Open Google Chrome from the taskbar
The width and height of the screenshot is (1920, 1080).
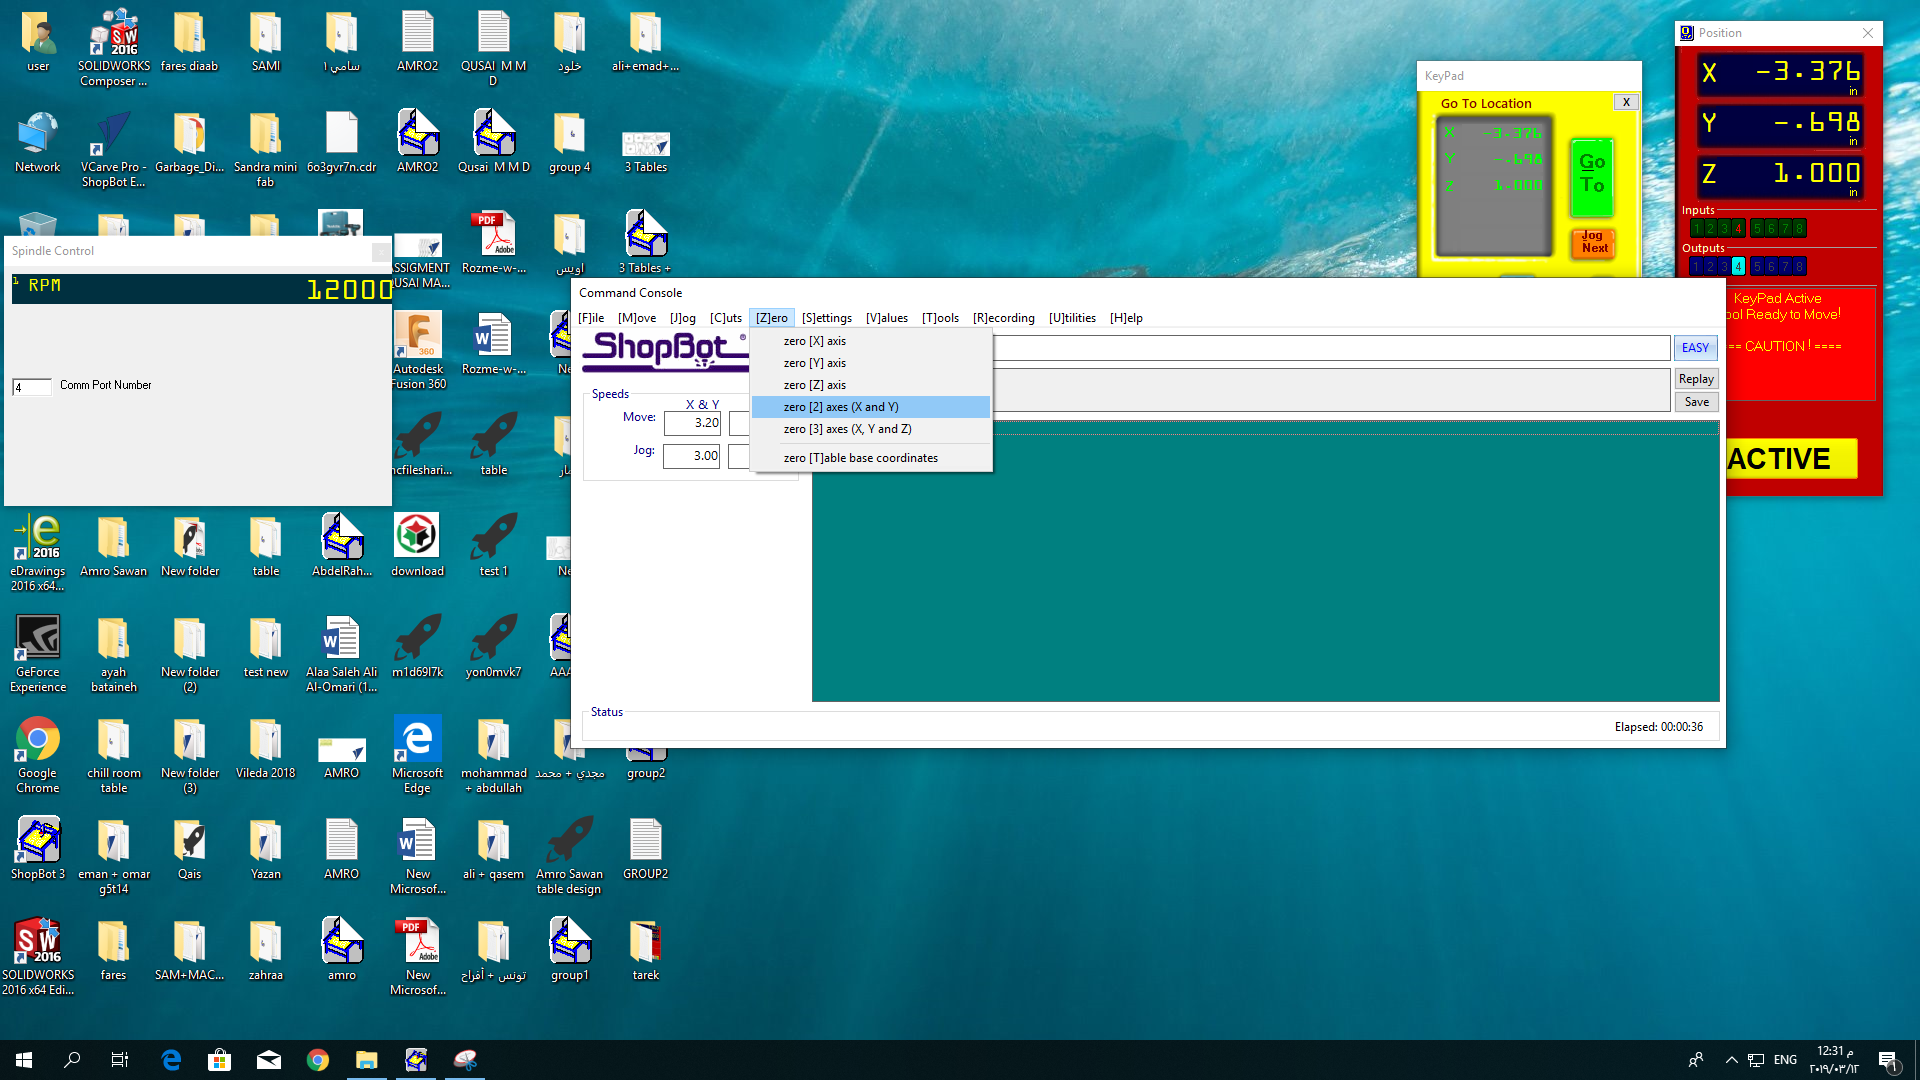[x=318, y=1060]
